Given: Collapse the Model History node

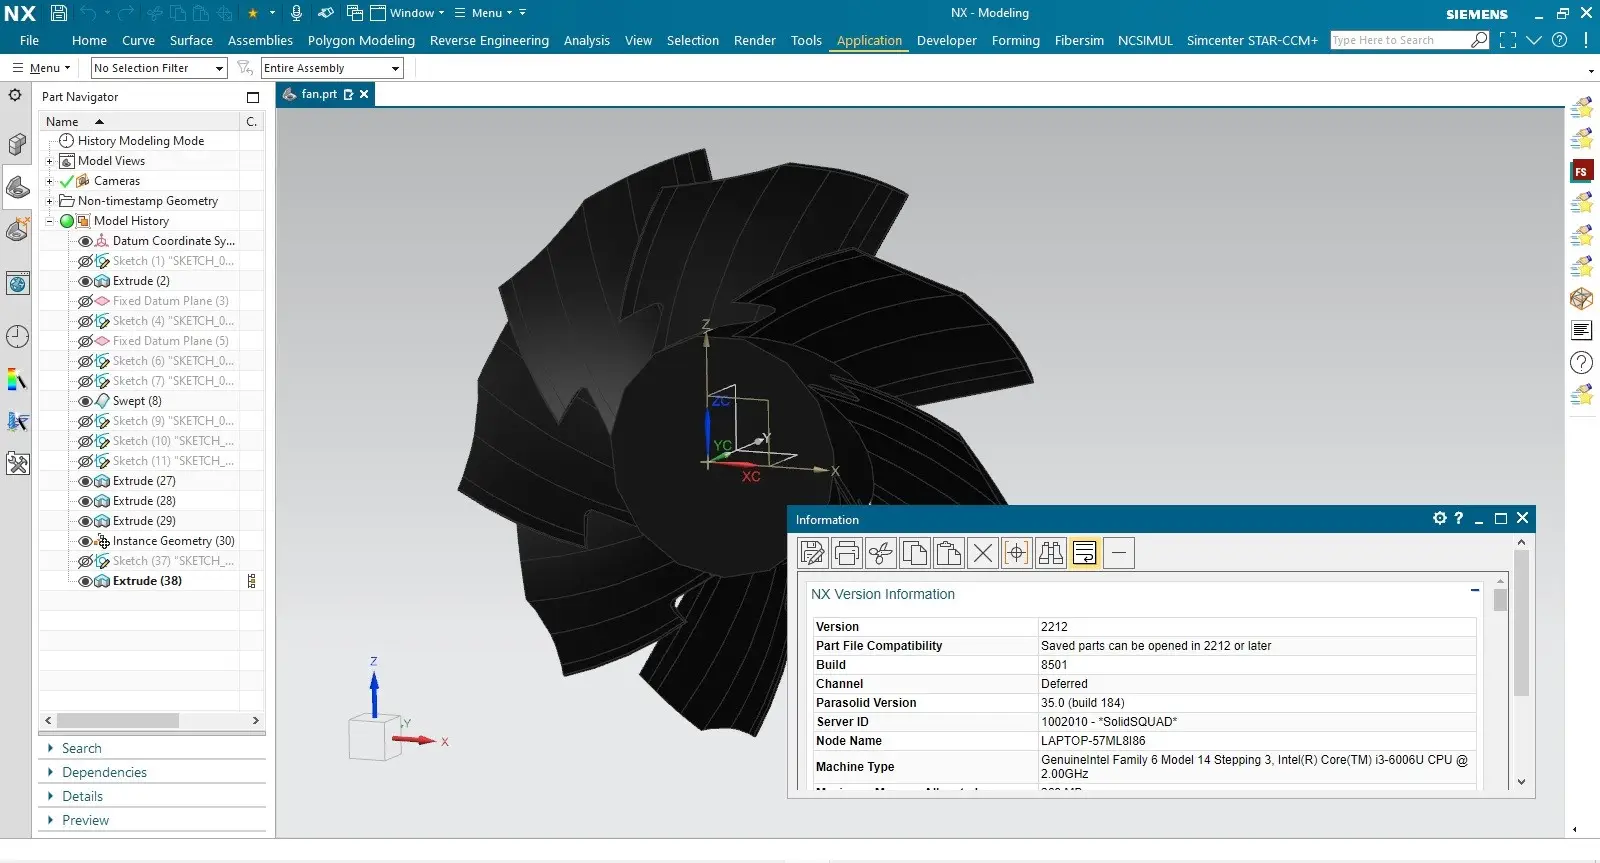Looking at the screenshot, I should pyautogui.click(x=49, y=221).
